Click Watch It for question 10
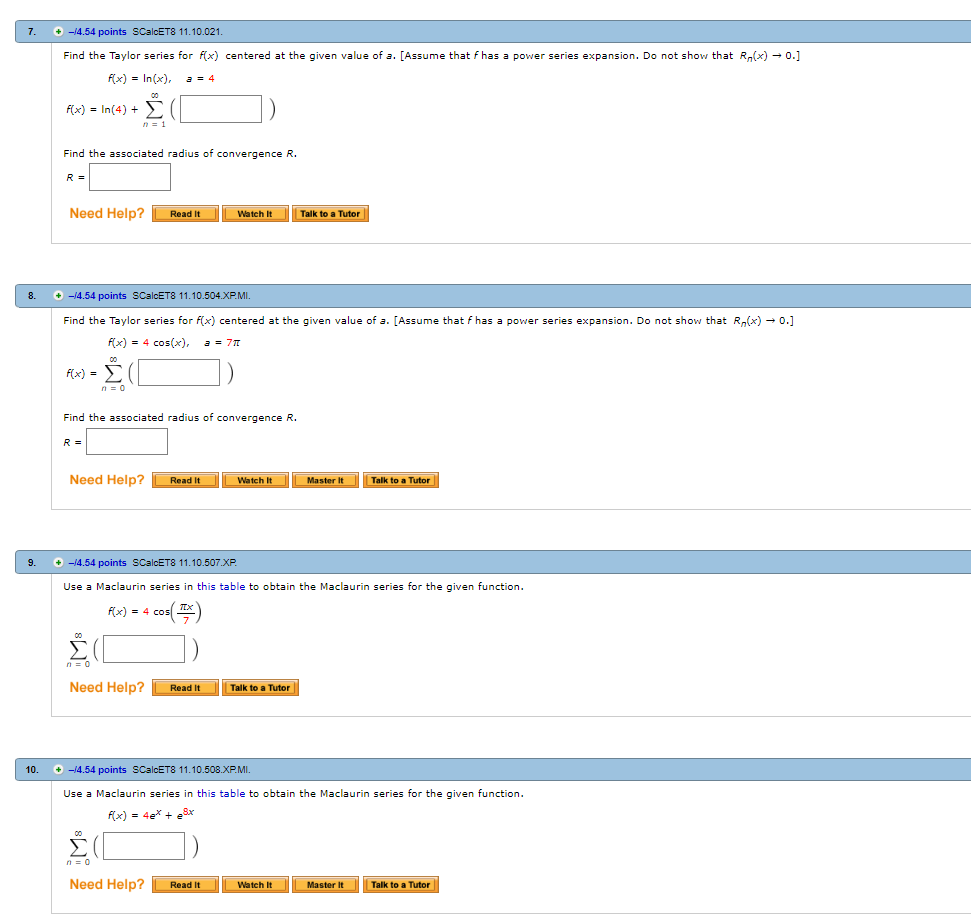The image size is (971, 915). coord(255,884)
